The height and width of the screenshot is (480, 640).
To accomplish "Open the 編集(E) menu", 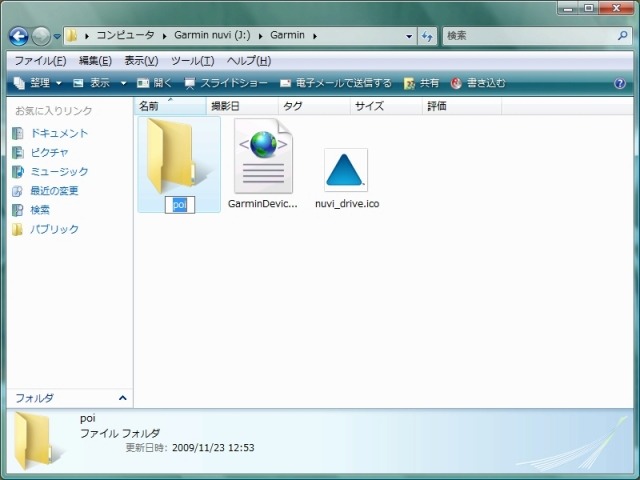I will click(x=95, y=61).
